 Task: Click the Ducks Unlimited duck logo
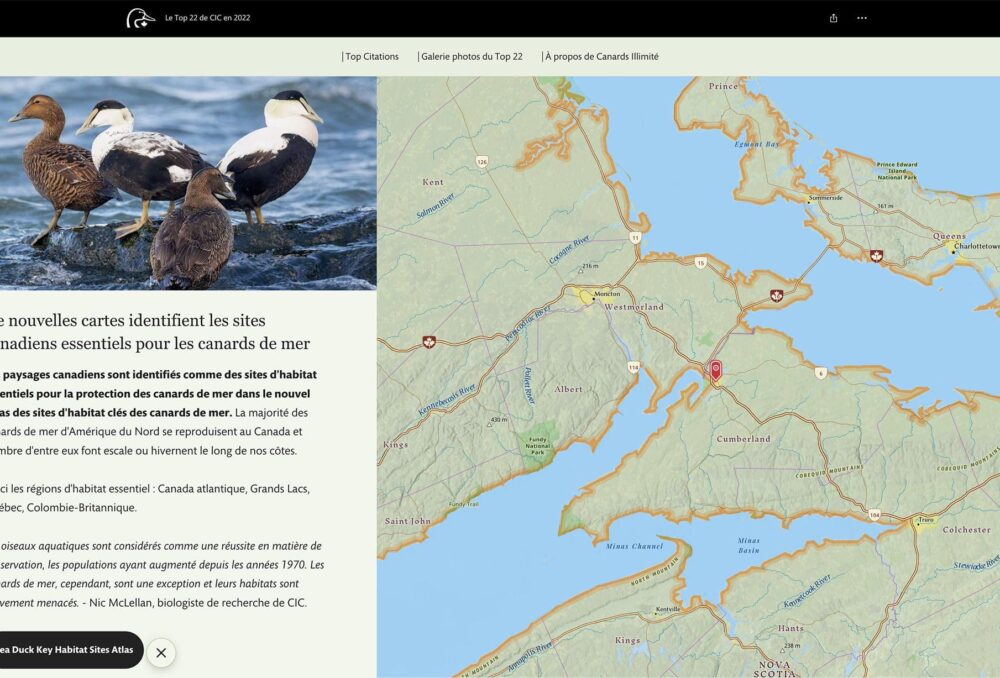click(140, 18)
